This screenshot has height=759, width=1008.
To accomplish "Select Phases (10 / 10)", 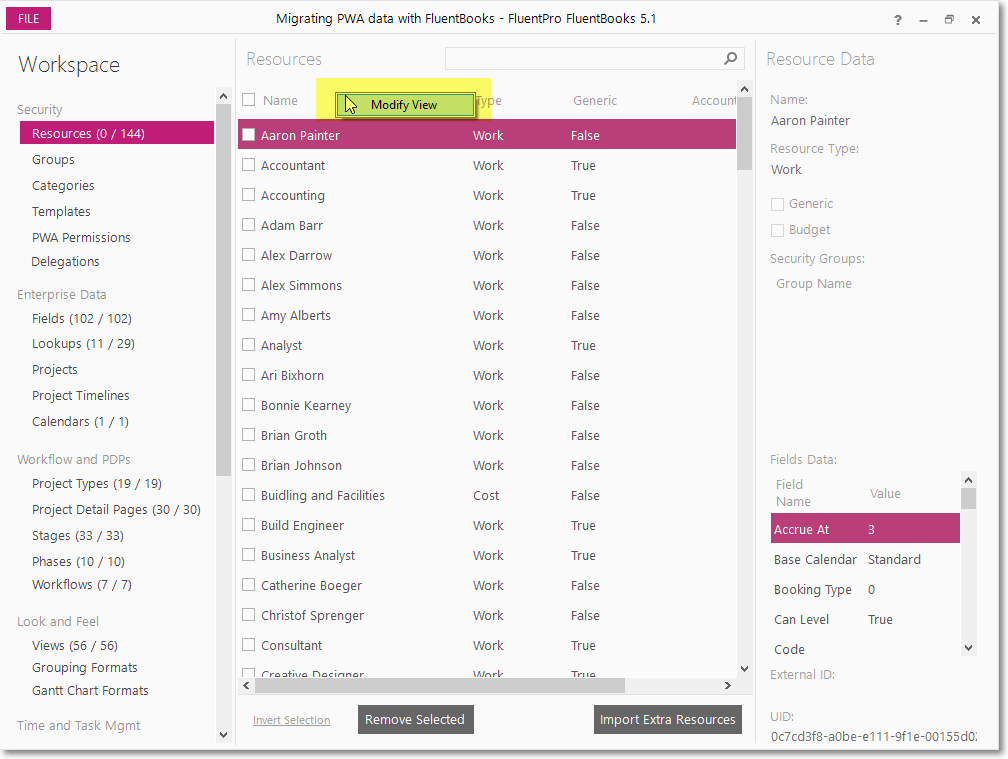I will pyautogui.click(x=78, y=562).
